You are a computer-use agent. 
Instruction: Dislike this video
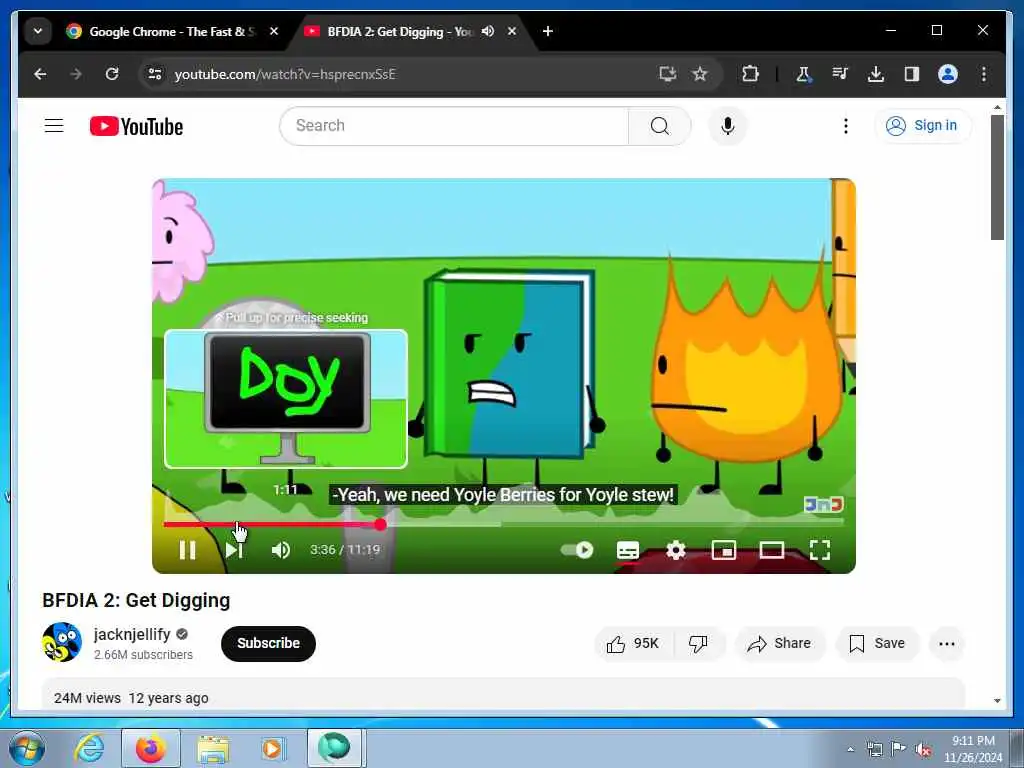tap(698, 644)
